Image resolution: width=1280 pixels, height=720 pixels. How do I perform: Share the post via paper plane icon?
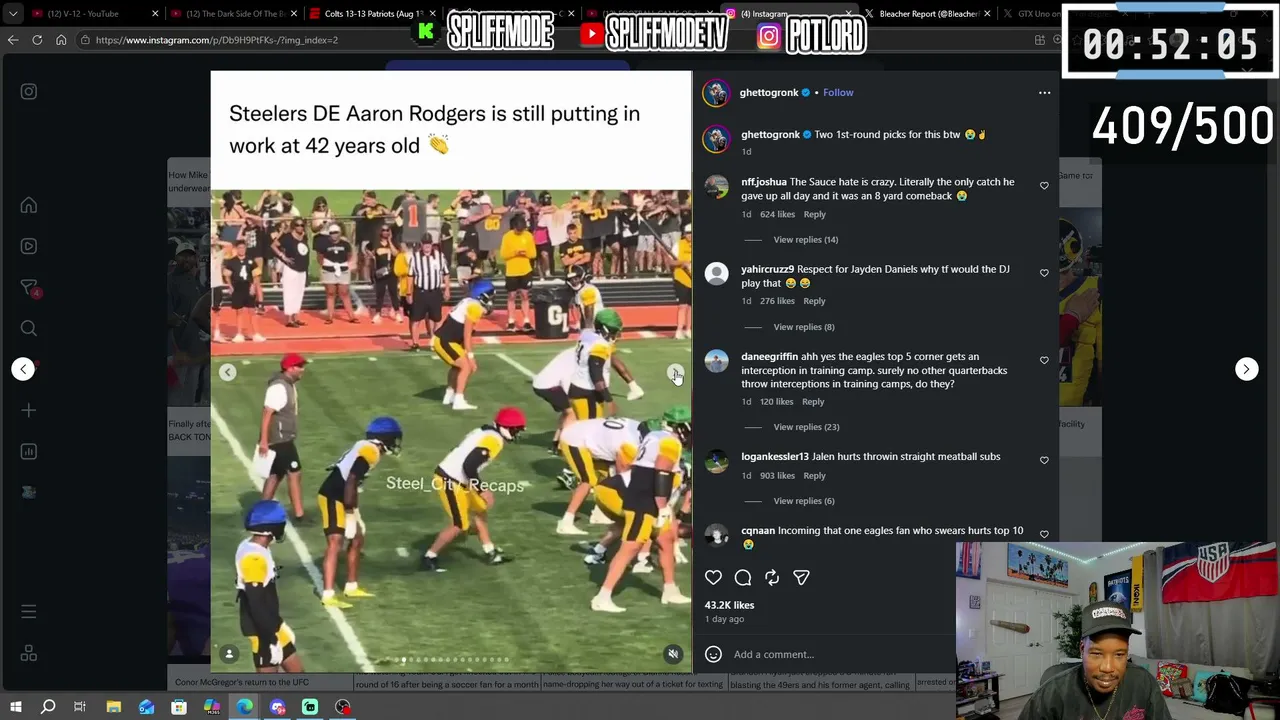801,577
